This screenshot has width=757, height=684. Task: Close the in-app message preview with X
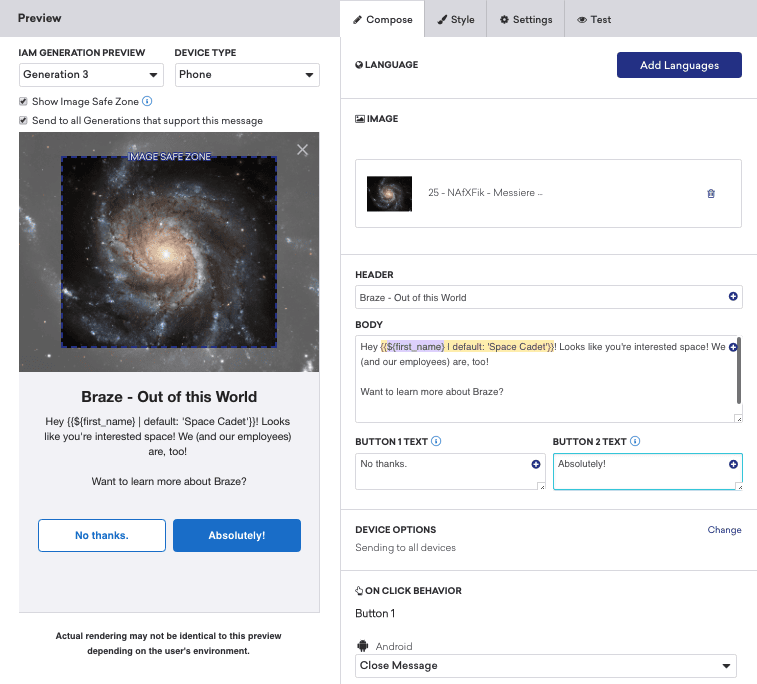click(302, 150)
